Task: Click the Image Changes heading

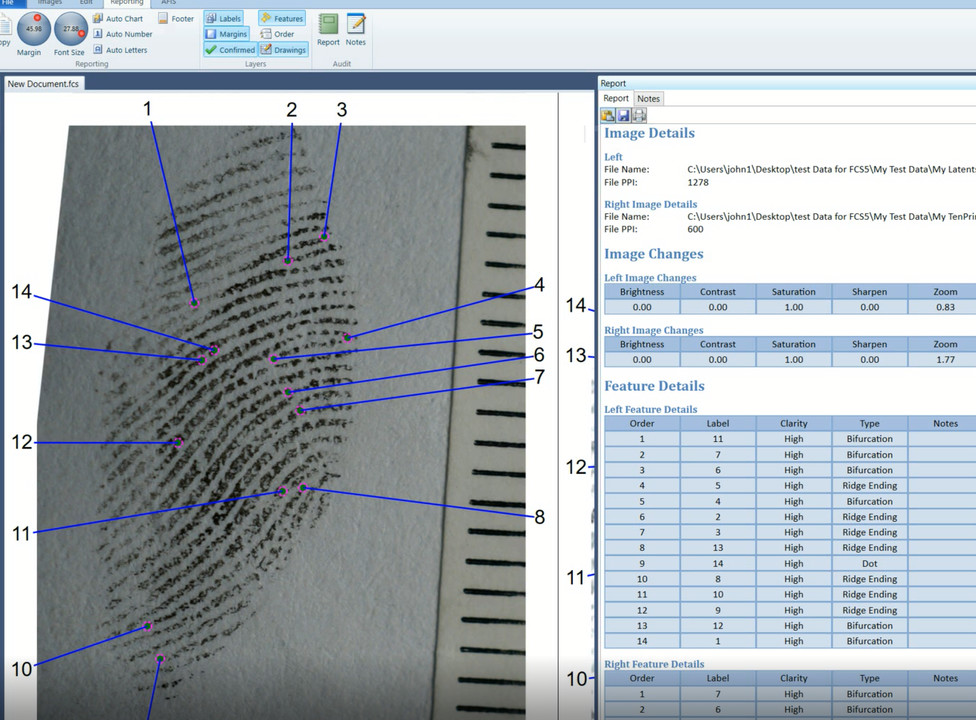Action: click(654, 254)
